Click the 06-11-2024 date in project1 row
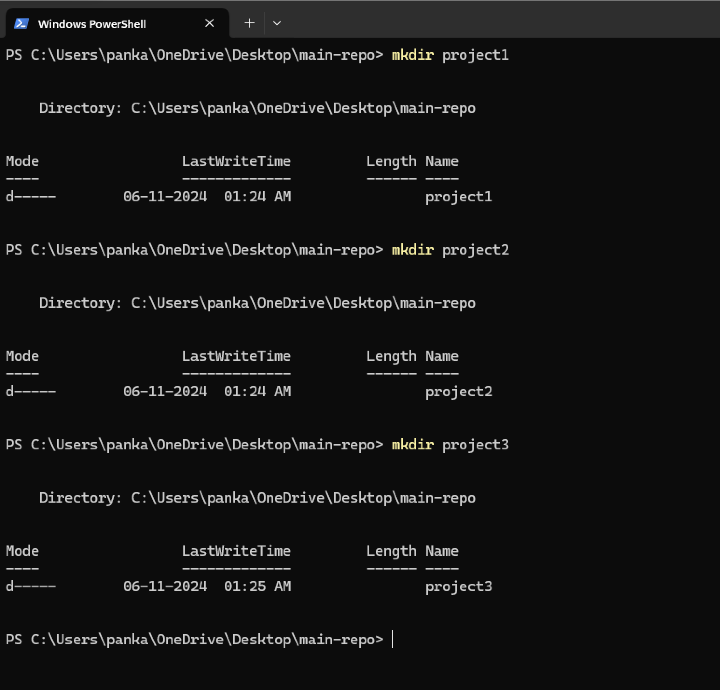The height and width of the screenshot is (690, 720). 165,197
